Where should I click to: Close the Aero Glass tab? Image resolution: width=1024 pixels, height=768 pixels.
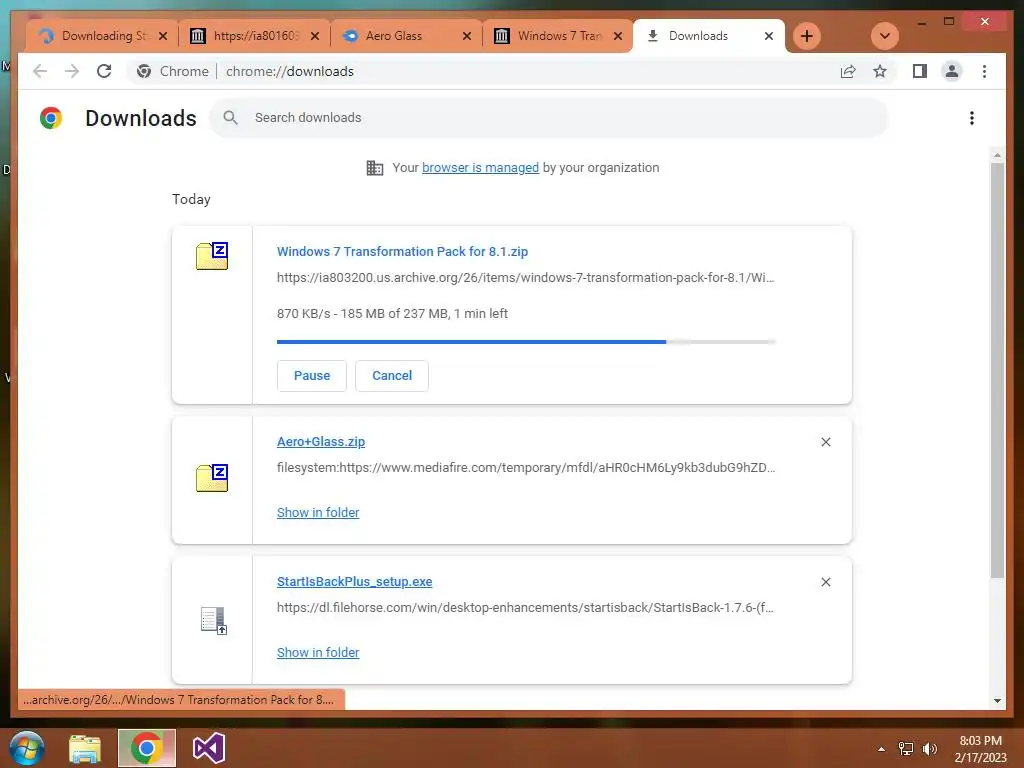(466, 36)
